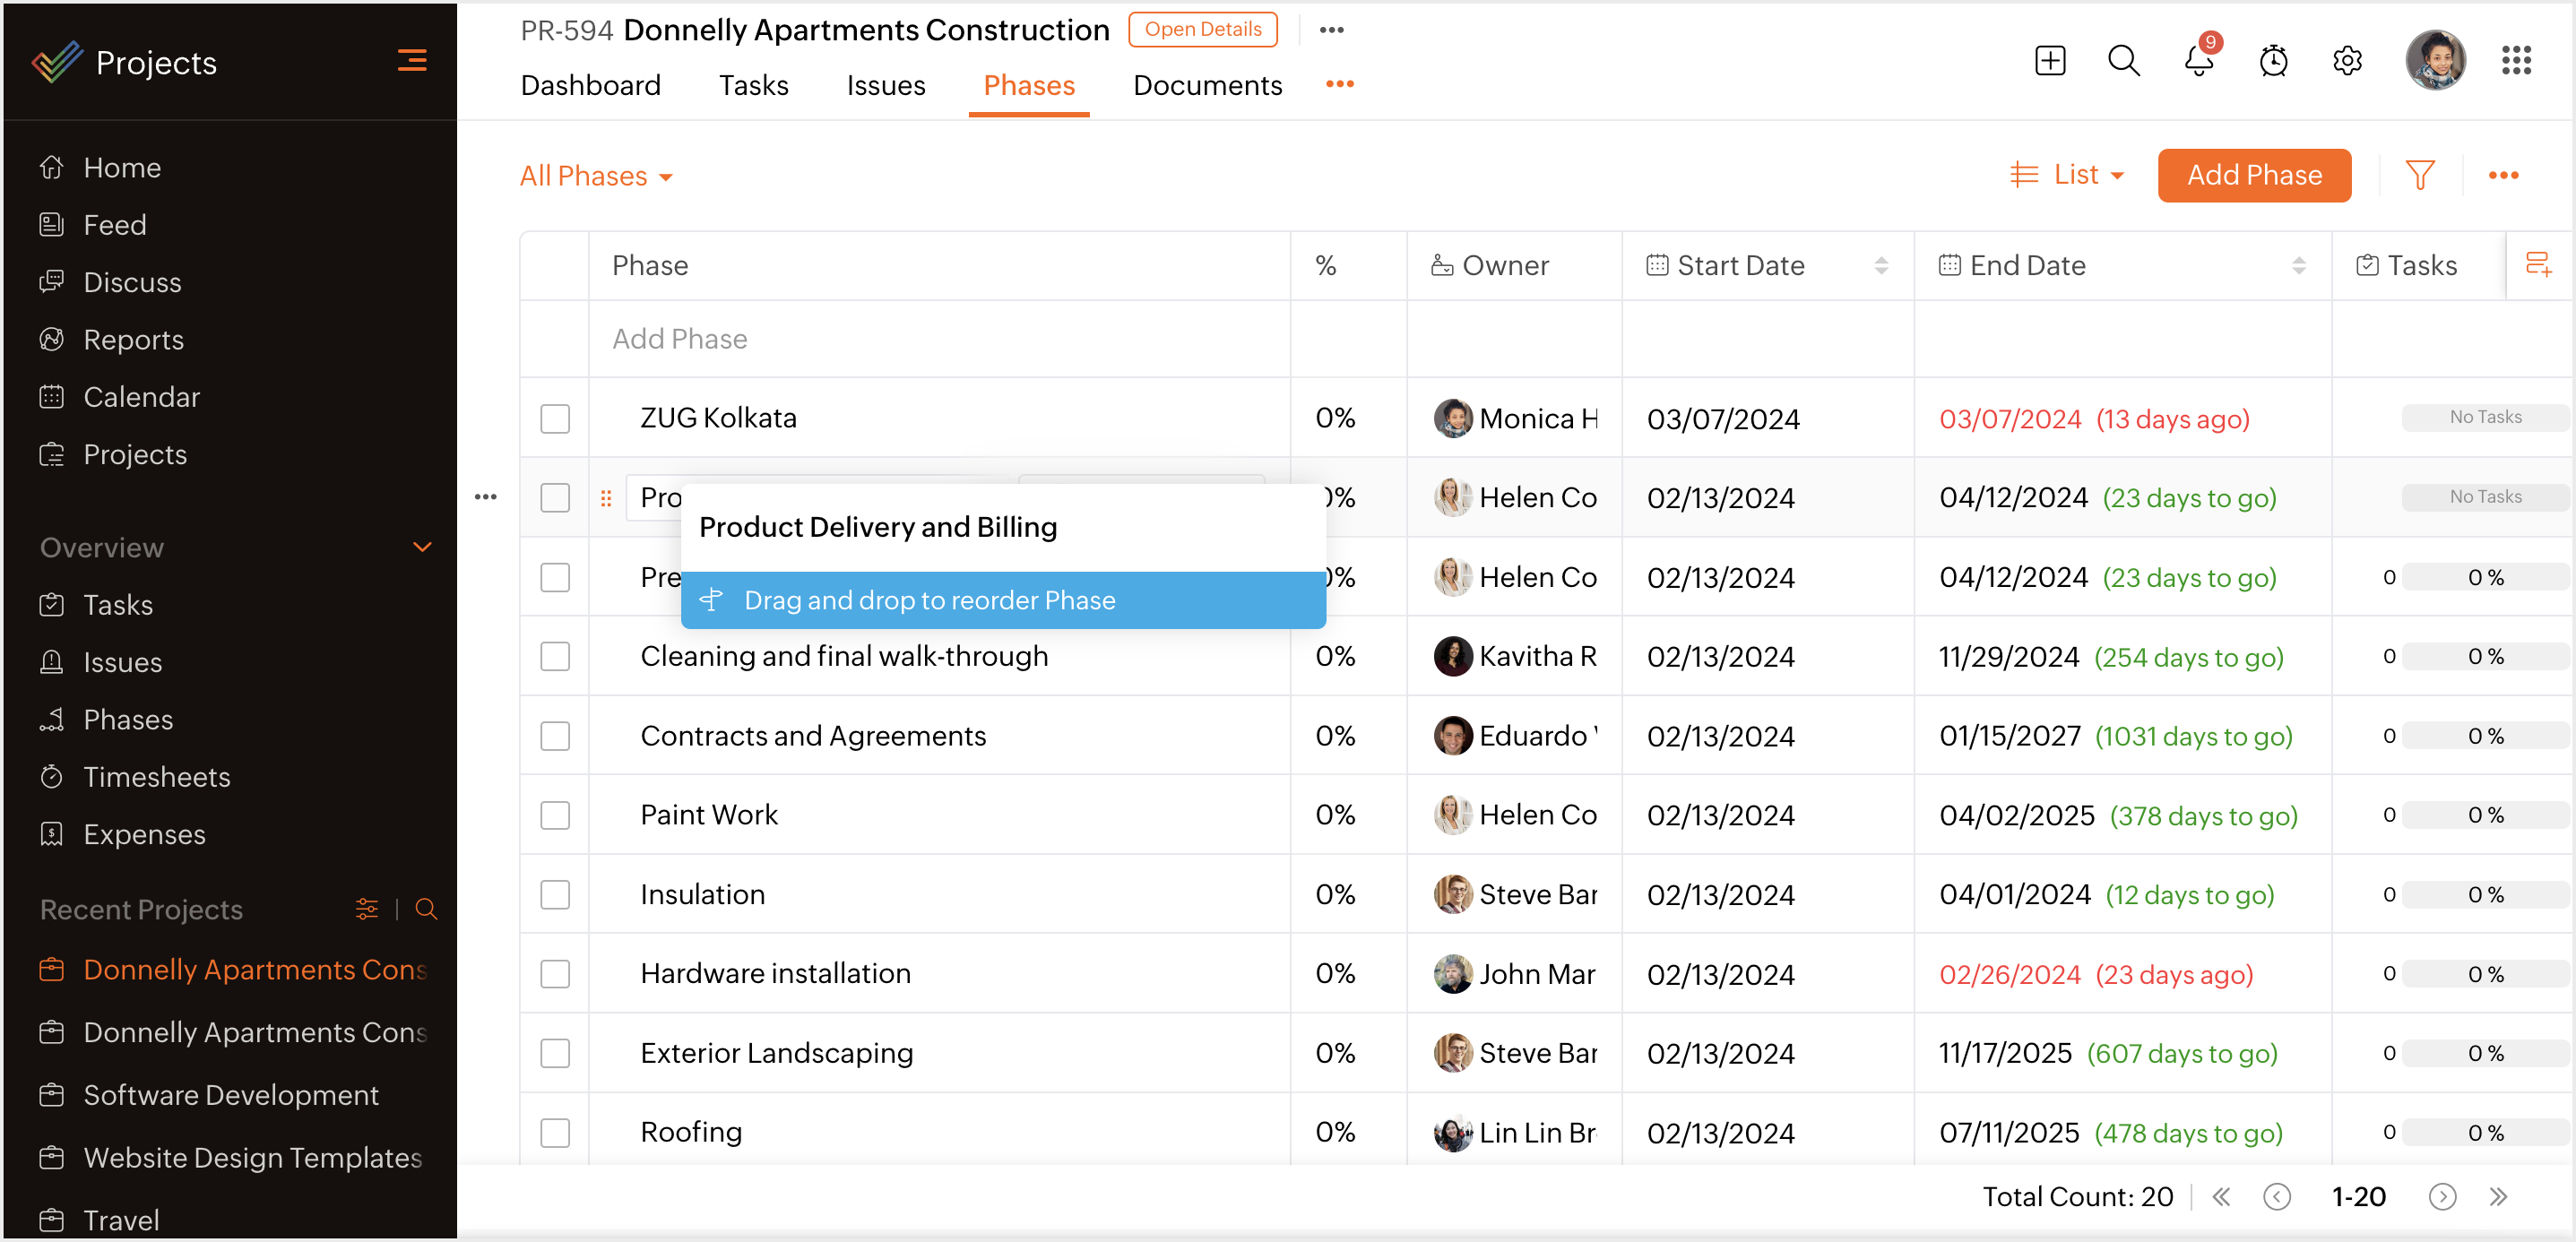Check the ZUG Kolkata phase checkbox
The image size is (2576, 1242).
555,418
